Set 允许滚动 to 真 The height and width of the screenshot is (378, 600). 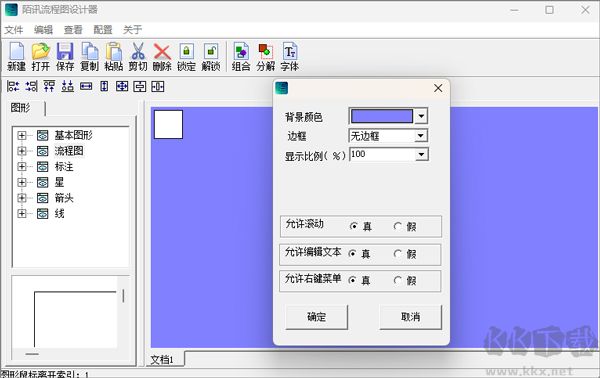353,226
